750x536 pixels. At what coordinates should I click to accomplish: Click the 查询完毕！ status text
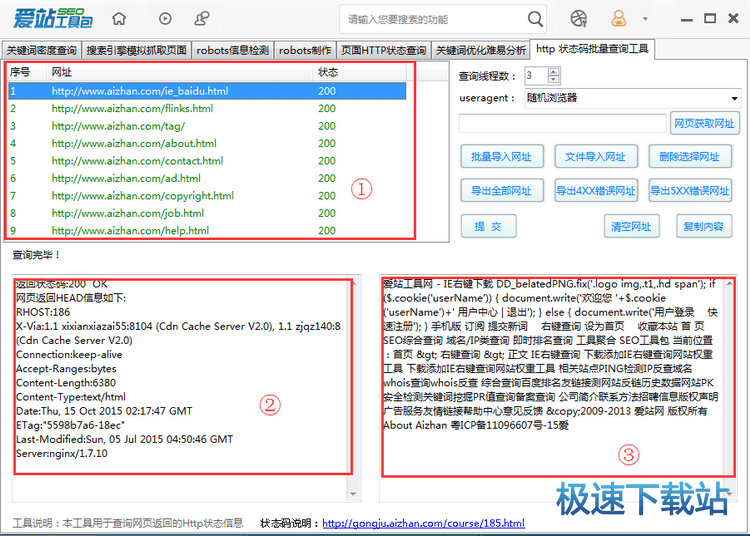pyautogui.click(x=36, y=255)
